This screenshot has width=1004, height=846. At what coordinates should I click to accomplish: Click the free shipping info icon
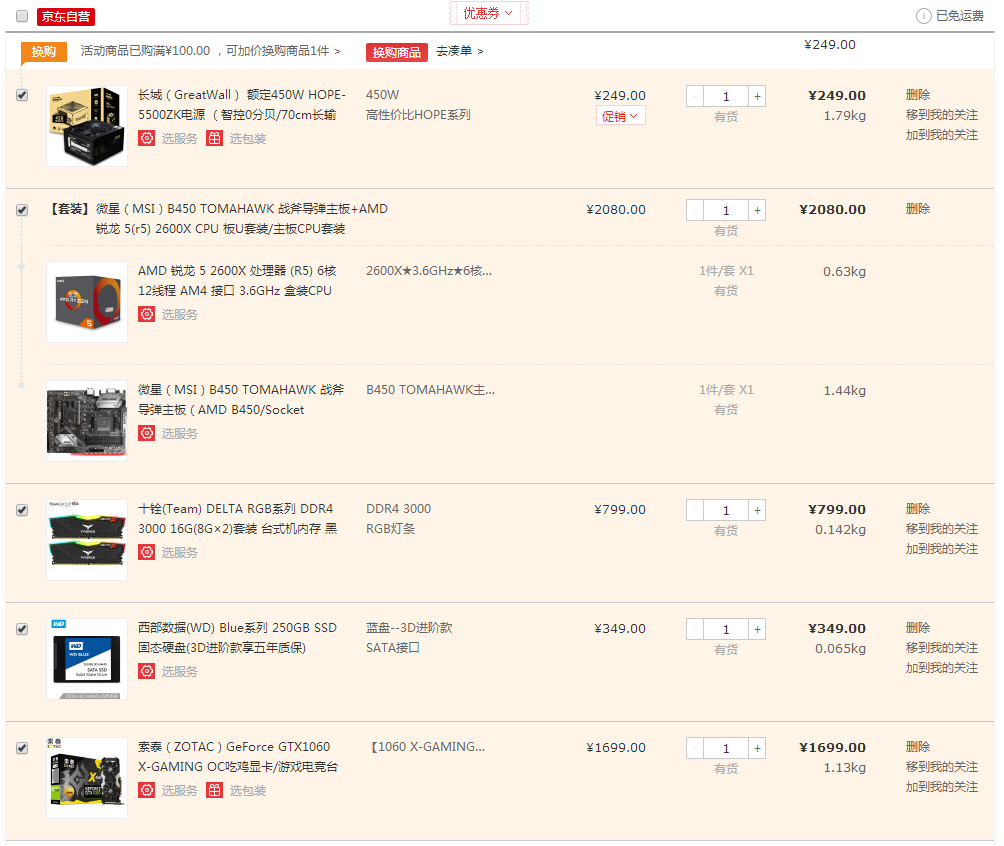(923, 16)
